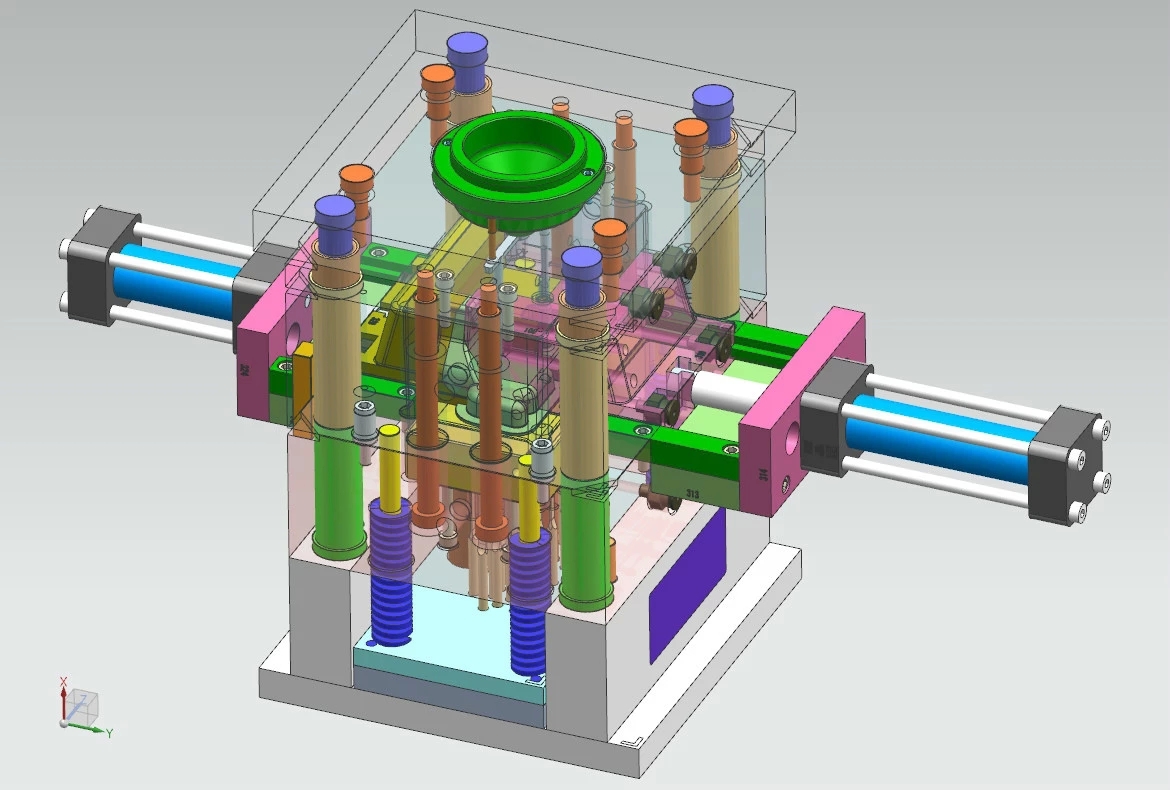Click the Y axis label of the triad
This screenshot has height=790, width=1170.
109,733
